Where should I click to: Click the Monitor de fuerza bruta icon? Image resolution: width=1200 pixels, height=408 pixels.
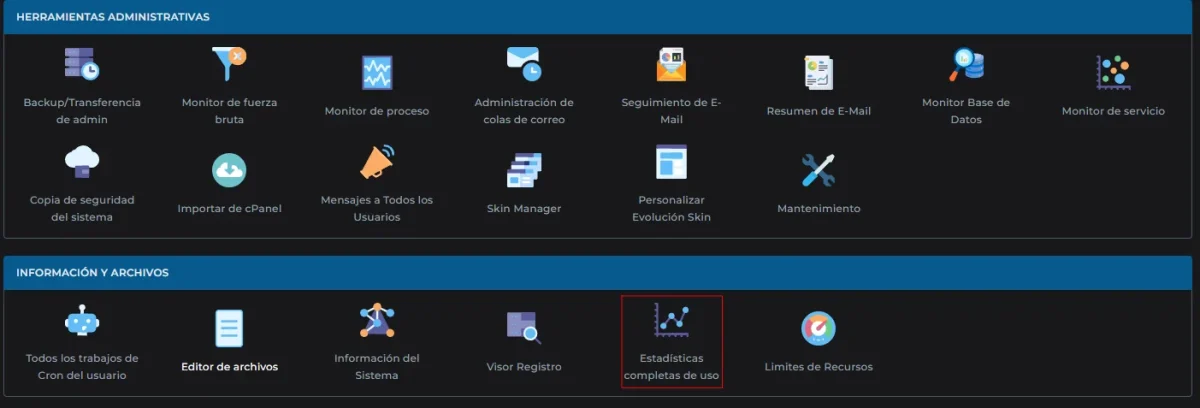[229, 65]
